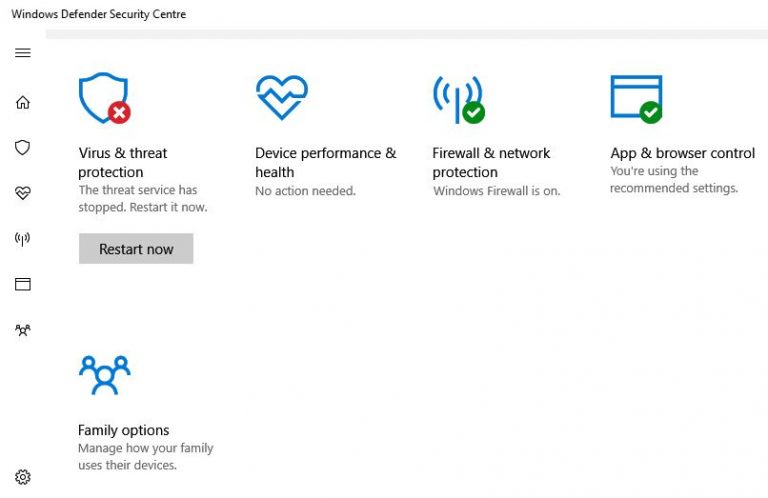
Task: Click the large firewall antenna tile icon
Action: (x=457, y=98)
